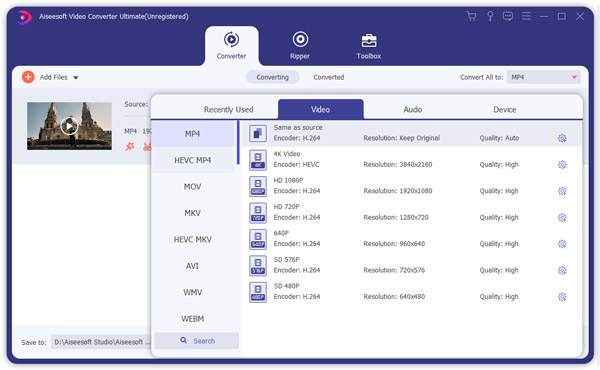Select 'Resolution: 640x480' text
The width and height of the screenshot is (600, 370).
[x=394, y=296]
